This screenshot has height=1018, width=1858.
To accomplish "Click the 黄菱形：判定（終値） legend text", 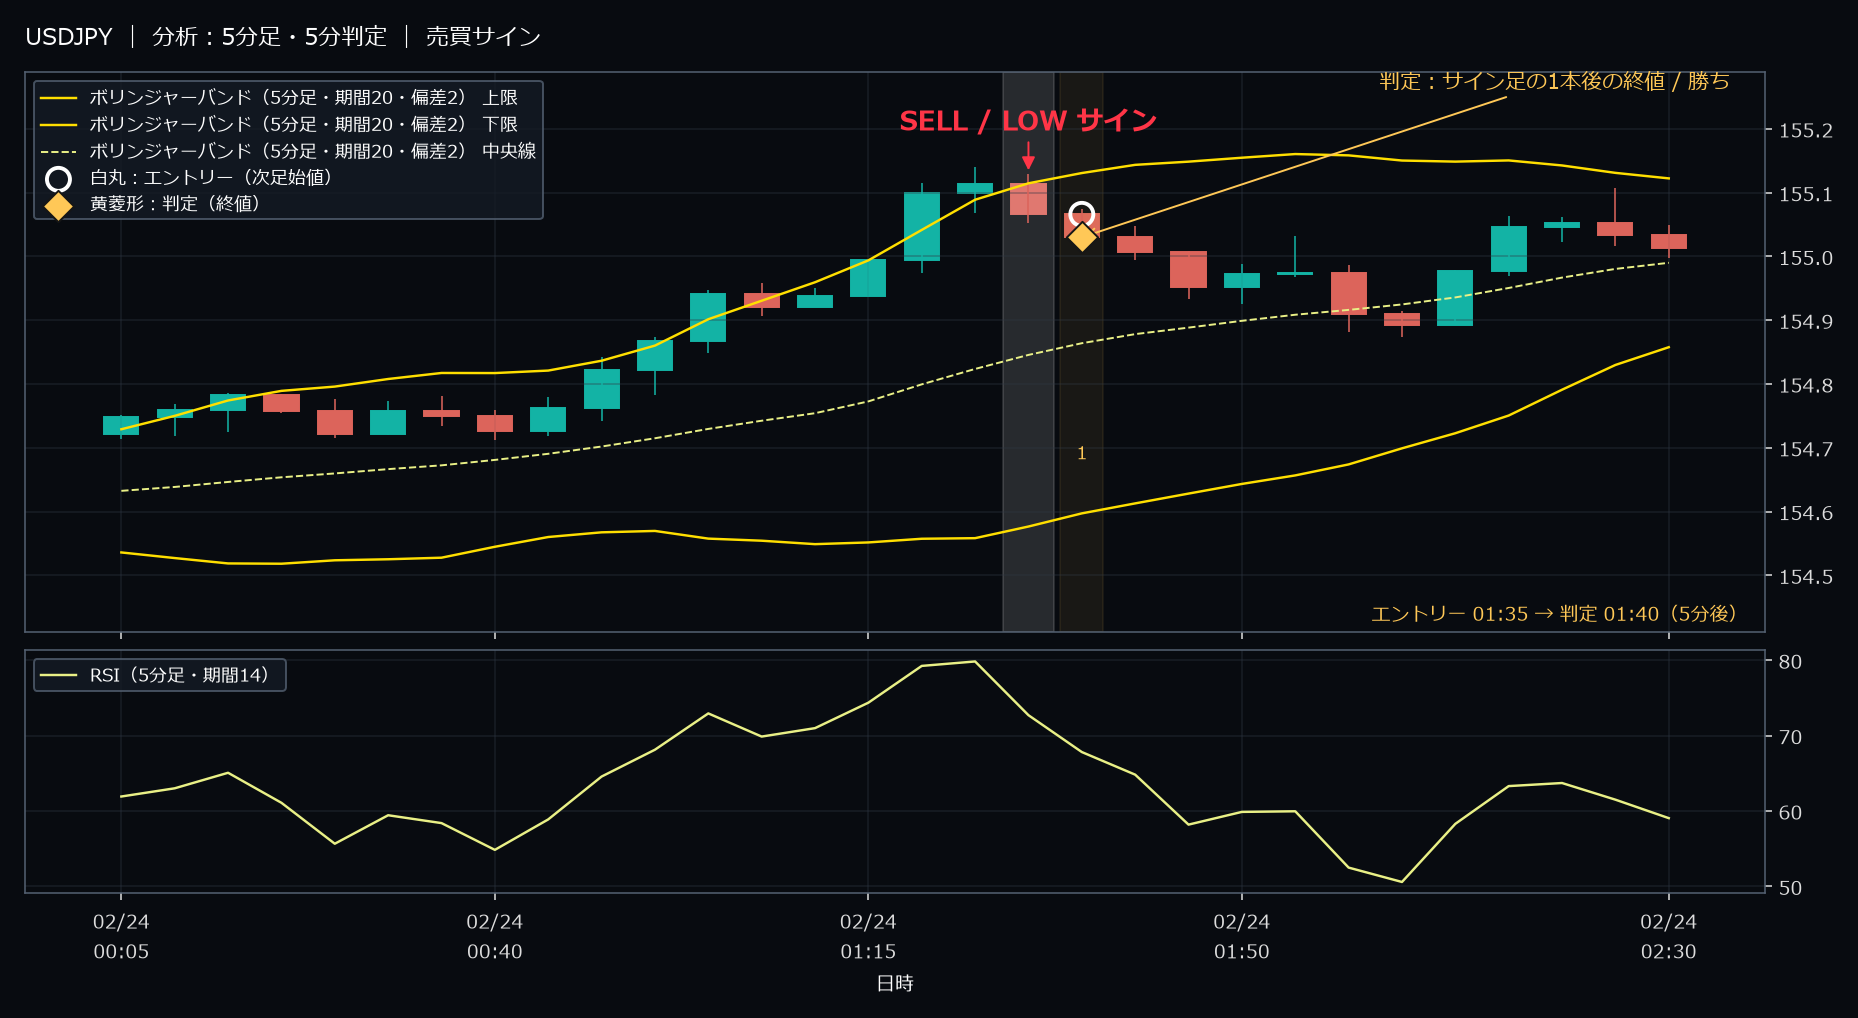I will pos(175,204).
